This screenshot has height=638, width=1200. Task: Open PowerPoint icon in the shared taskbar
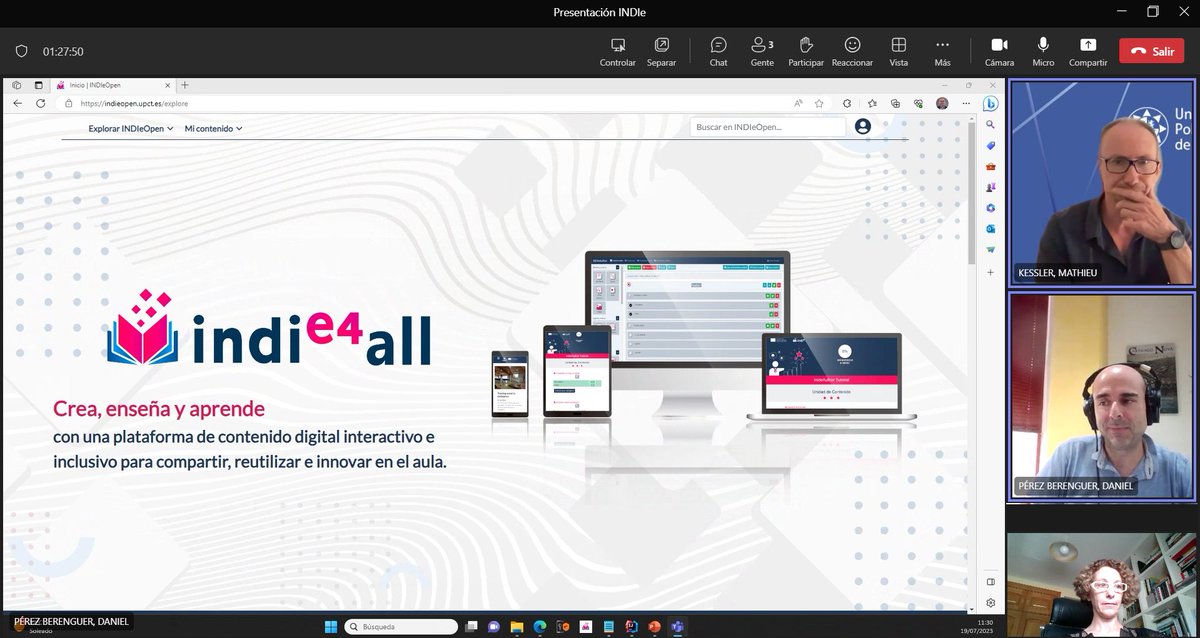tap(656, 626)
